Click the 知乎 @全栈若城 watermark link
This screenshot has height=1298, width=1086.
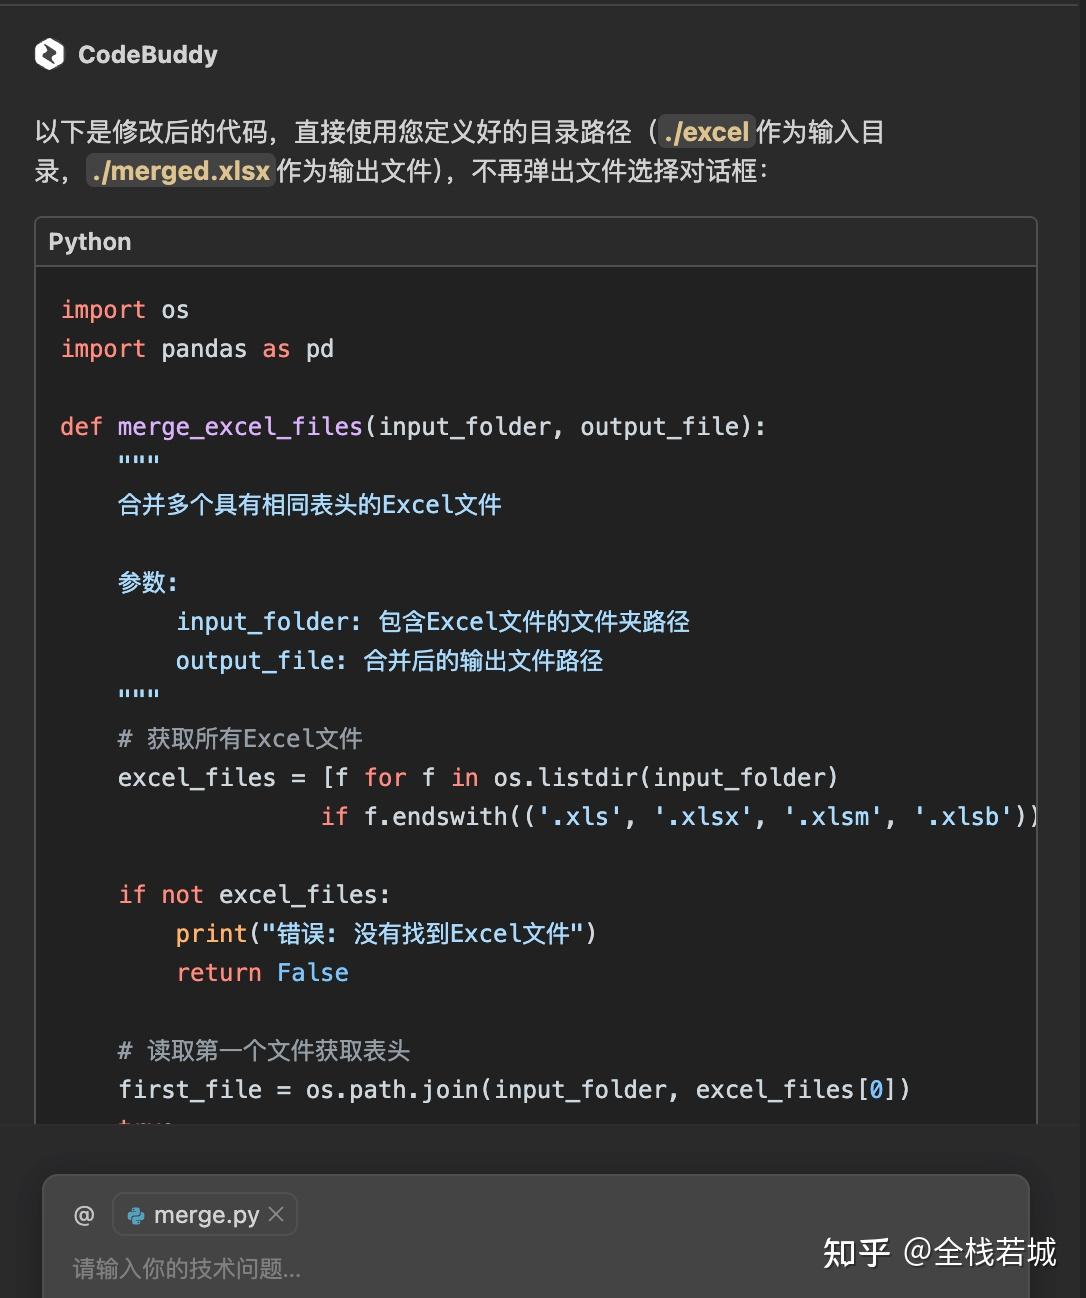tap(940, 1252)
